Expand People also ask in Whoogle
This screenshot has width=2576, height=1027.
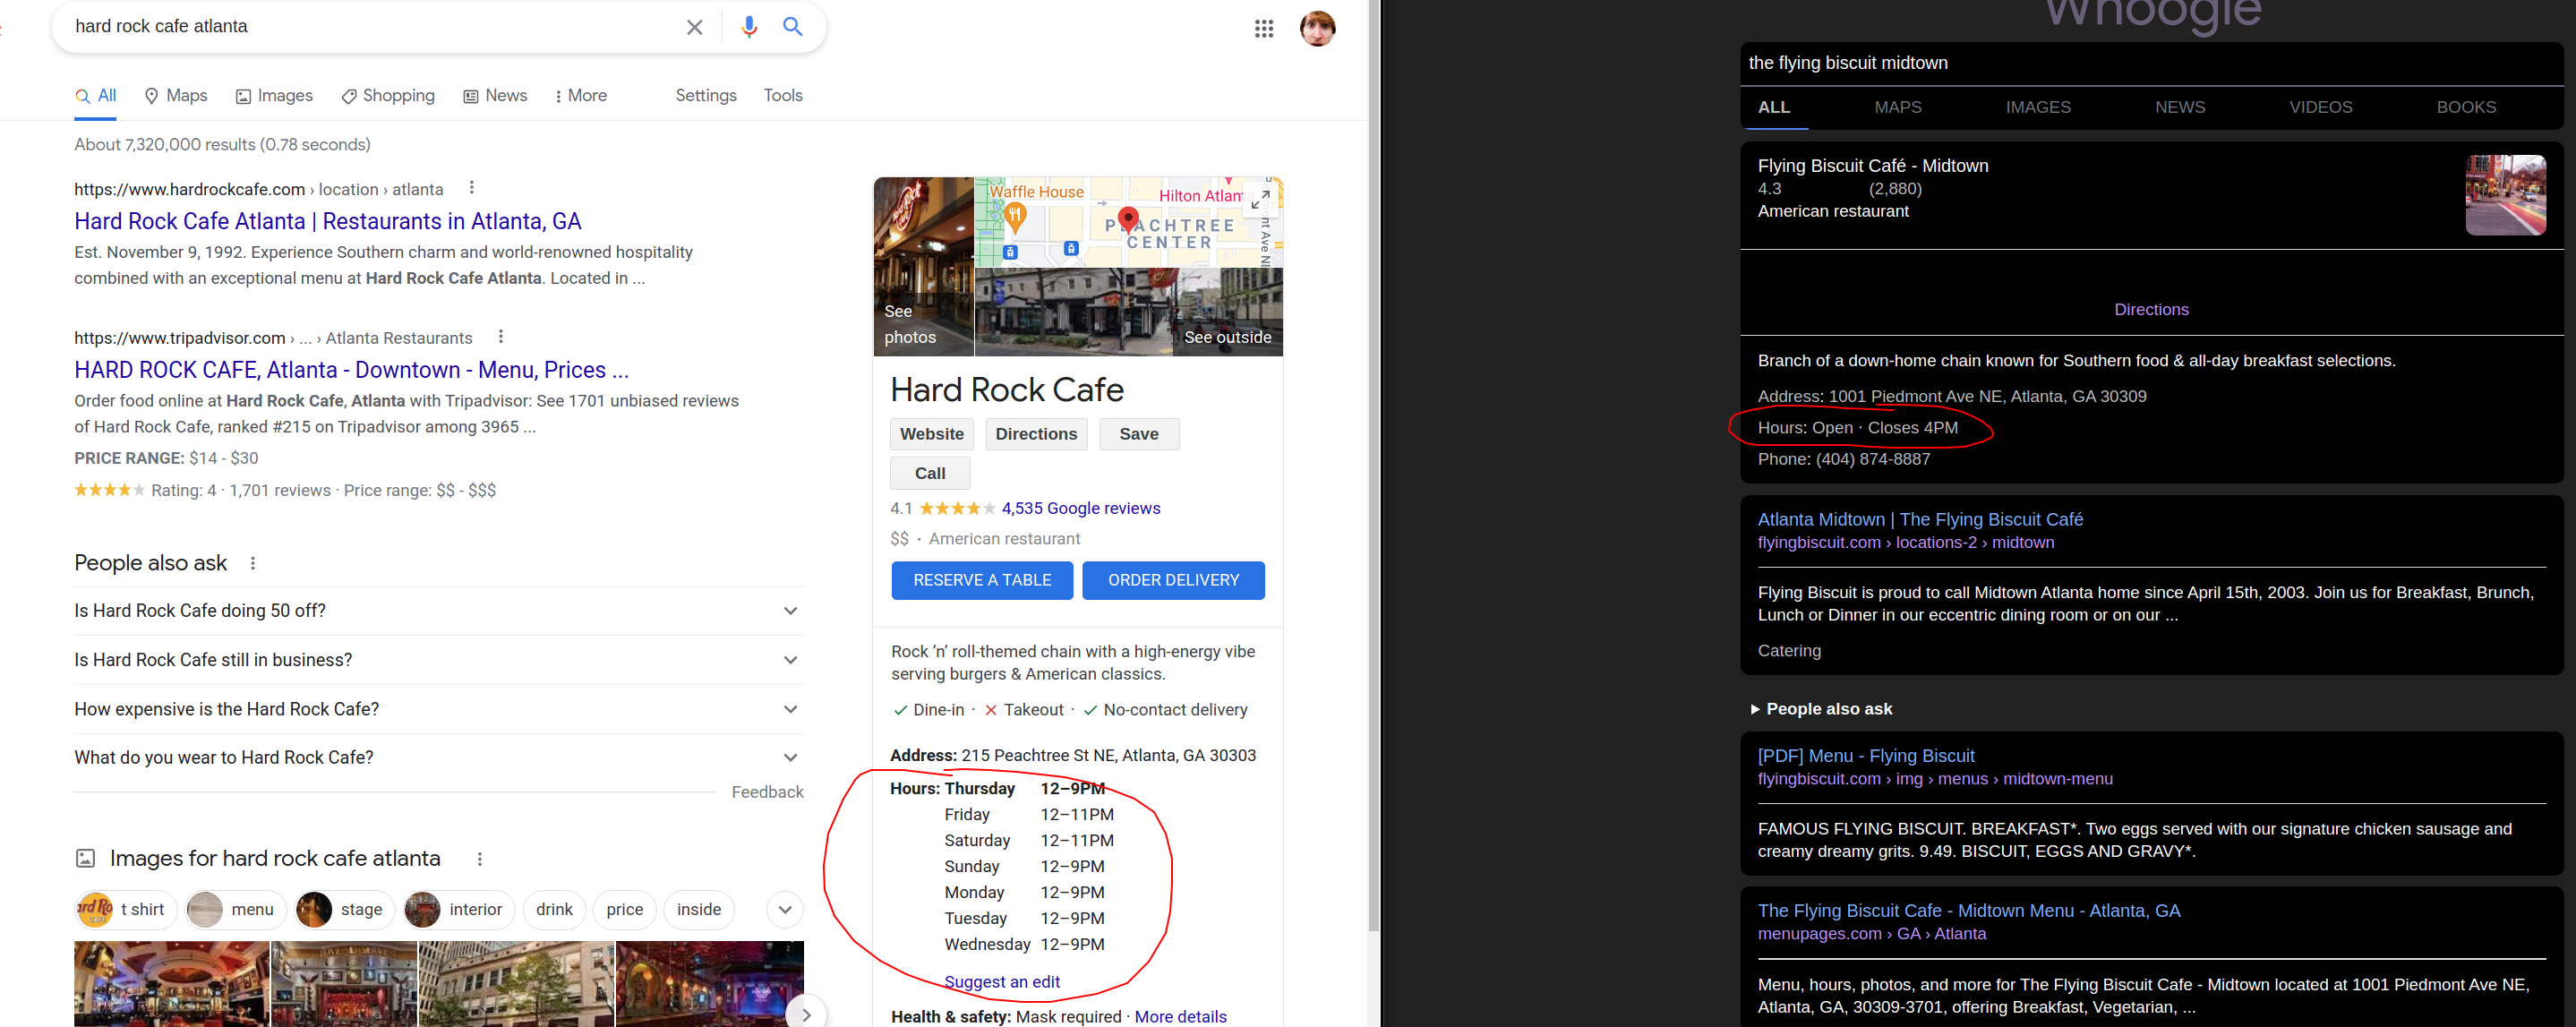1827,709
